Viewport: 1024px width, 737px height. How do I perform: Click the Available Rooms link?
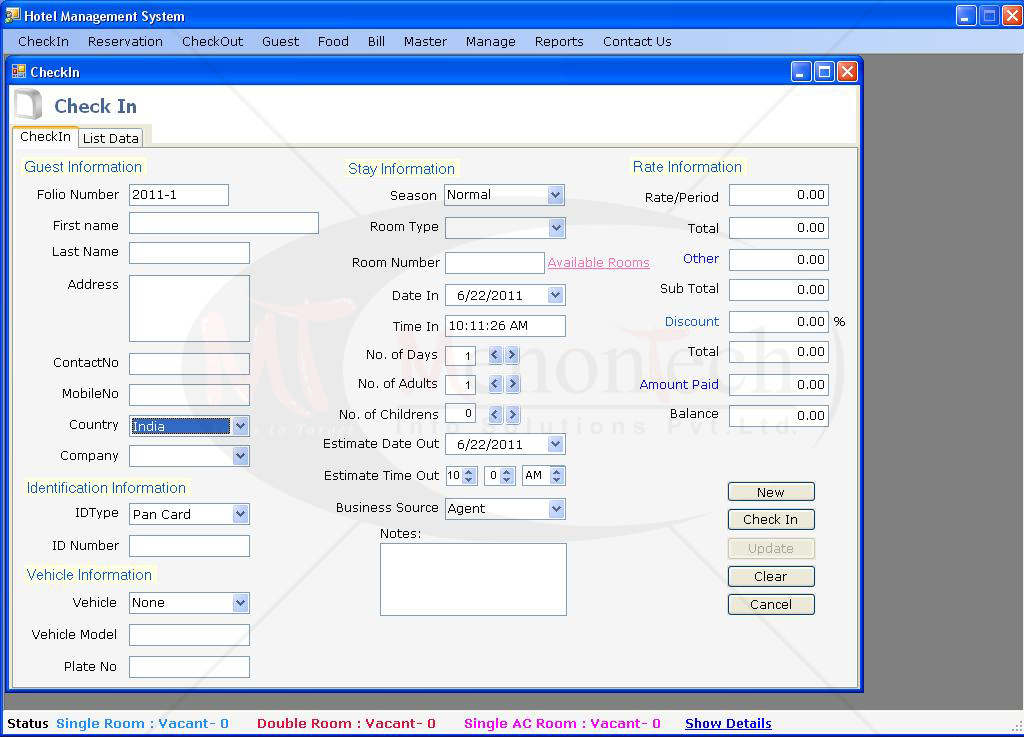click(x=598, y=263)
